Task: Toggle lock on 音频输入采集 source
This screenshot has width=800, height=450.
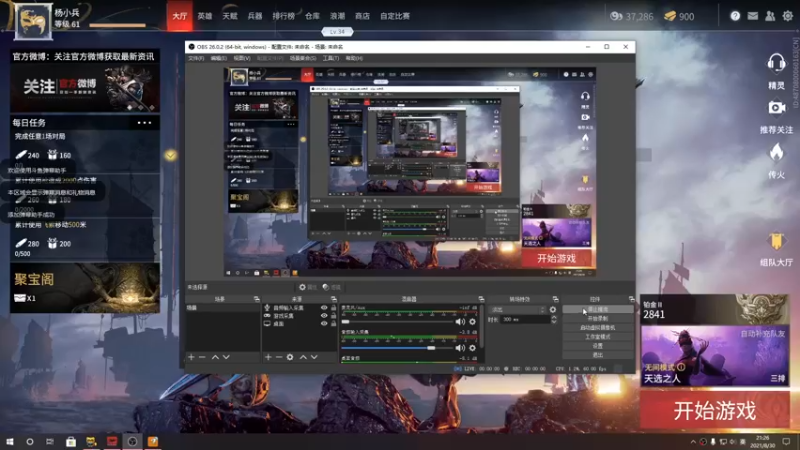Action: tap(334, 308)
